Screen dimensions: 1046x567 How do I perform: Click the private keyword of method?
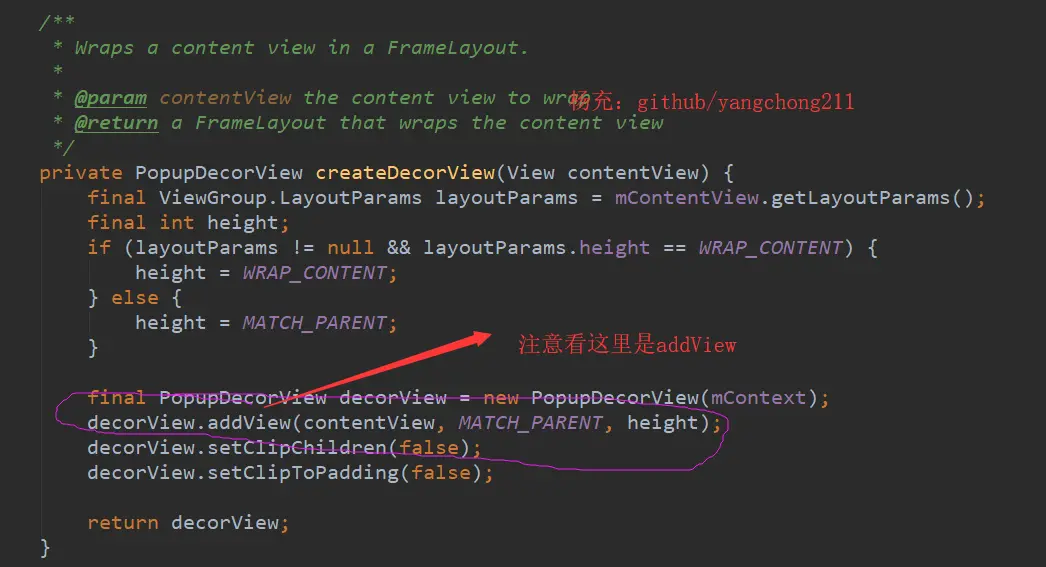click(81, 173)
